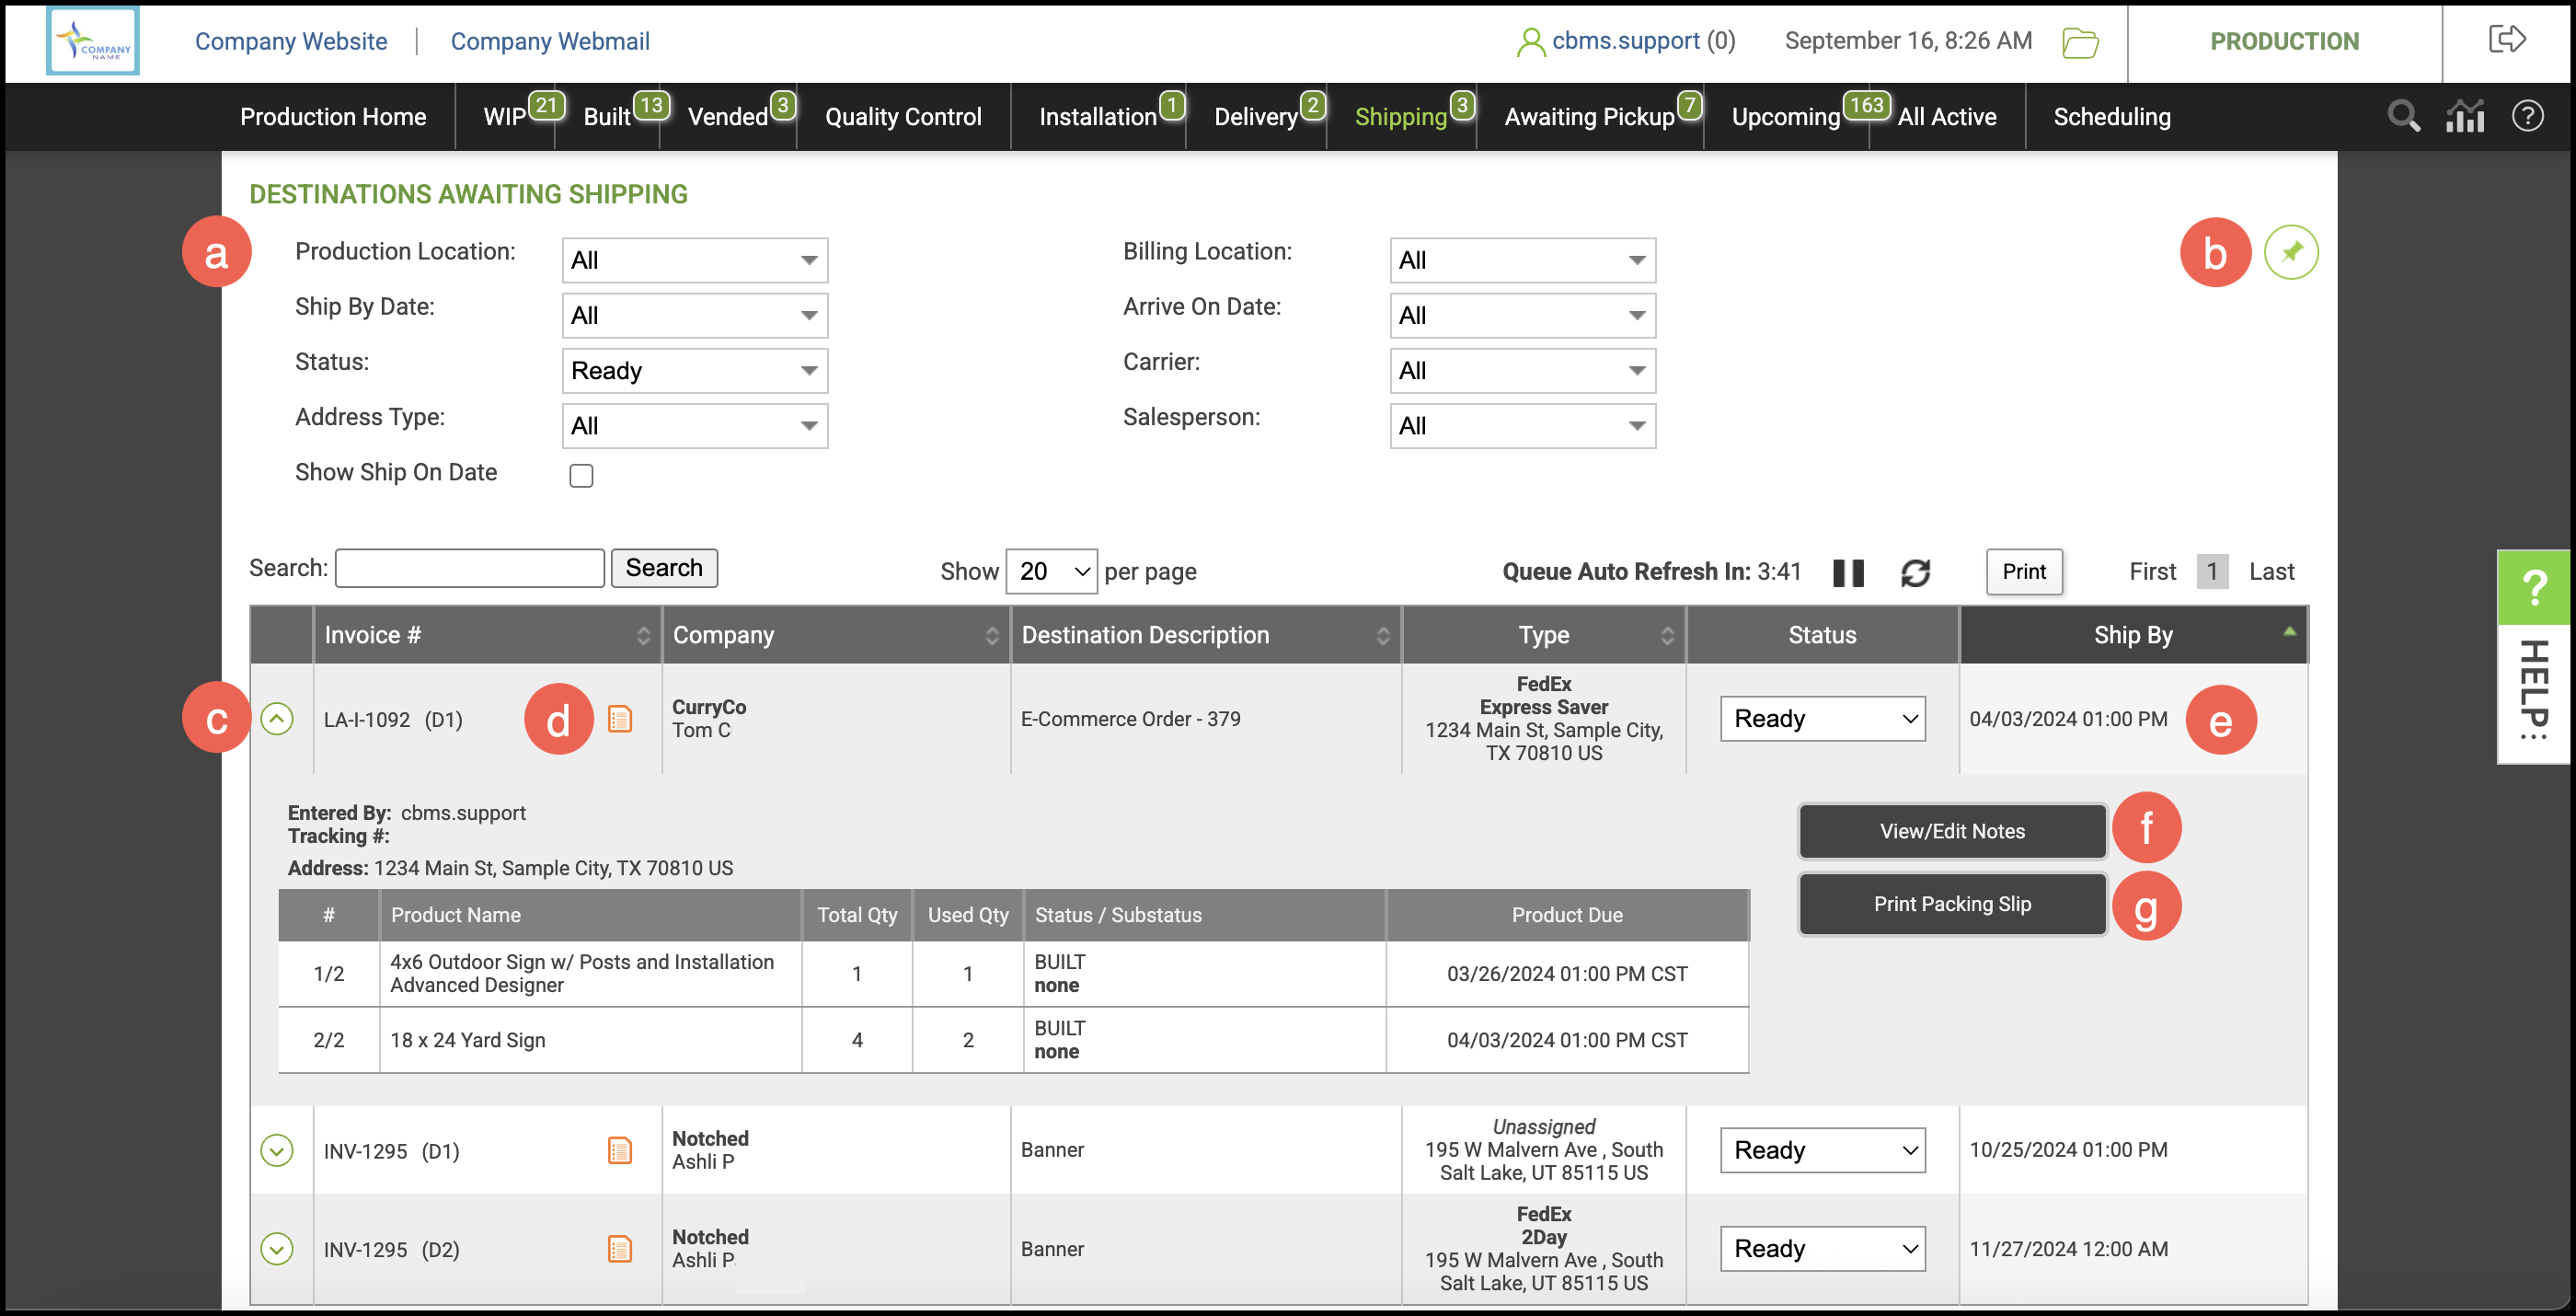2576x1316 pixels.
Task: Collapse the LA-I-1092 row details
Action: pyautogui.click(x=277, y=718)
